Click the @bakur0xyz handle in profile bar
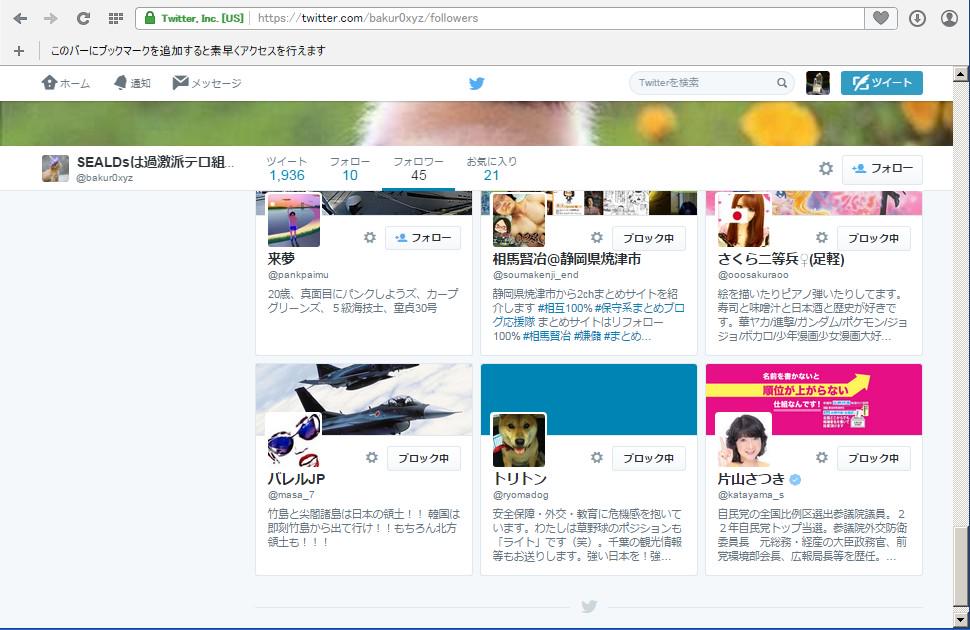Screen dimensions: 970x630 (x=105, y=178)
